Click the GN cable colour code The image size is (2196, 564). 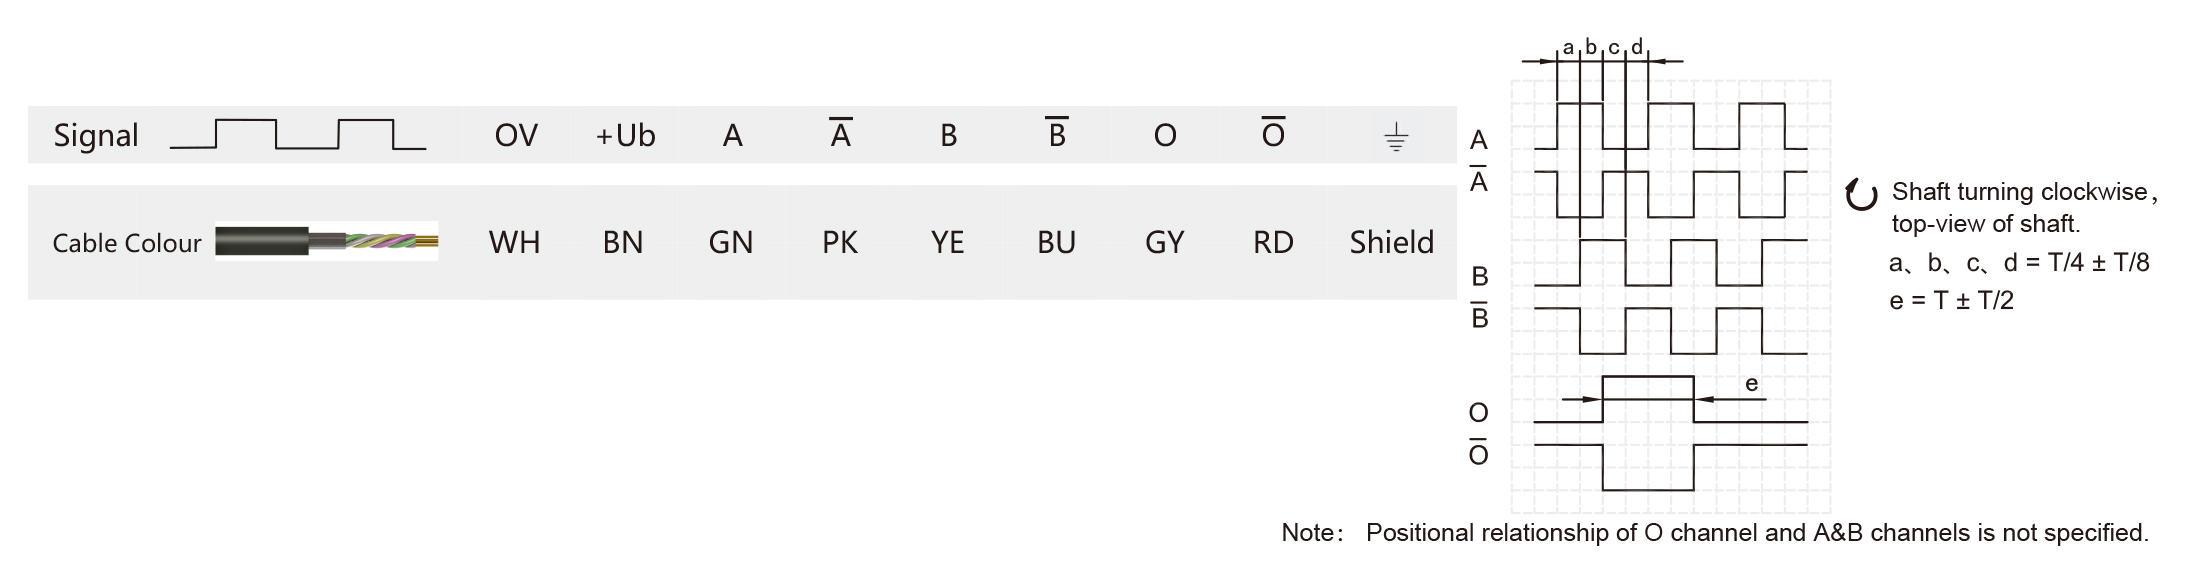click(731, 242)
